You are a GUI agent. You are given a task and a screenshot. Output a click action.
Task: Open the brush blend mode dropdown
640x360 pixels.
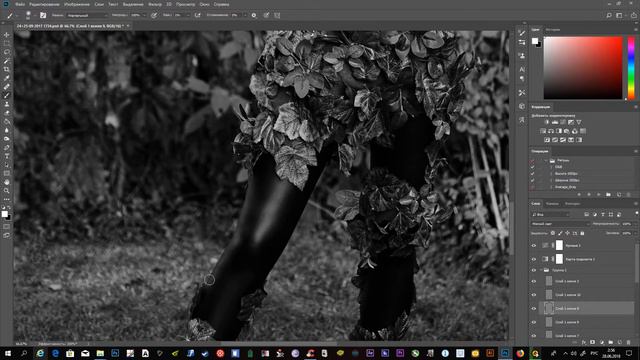(x=87, y=15)
